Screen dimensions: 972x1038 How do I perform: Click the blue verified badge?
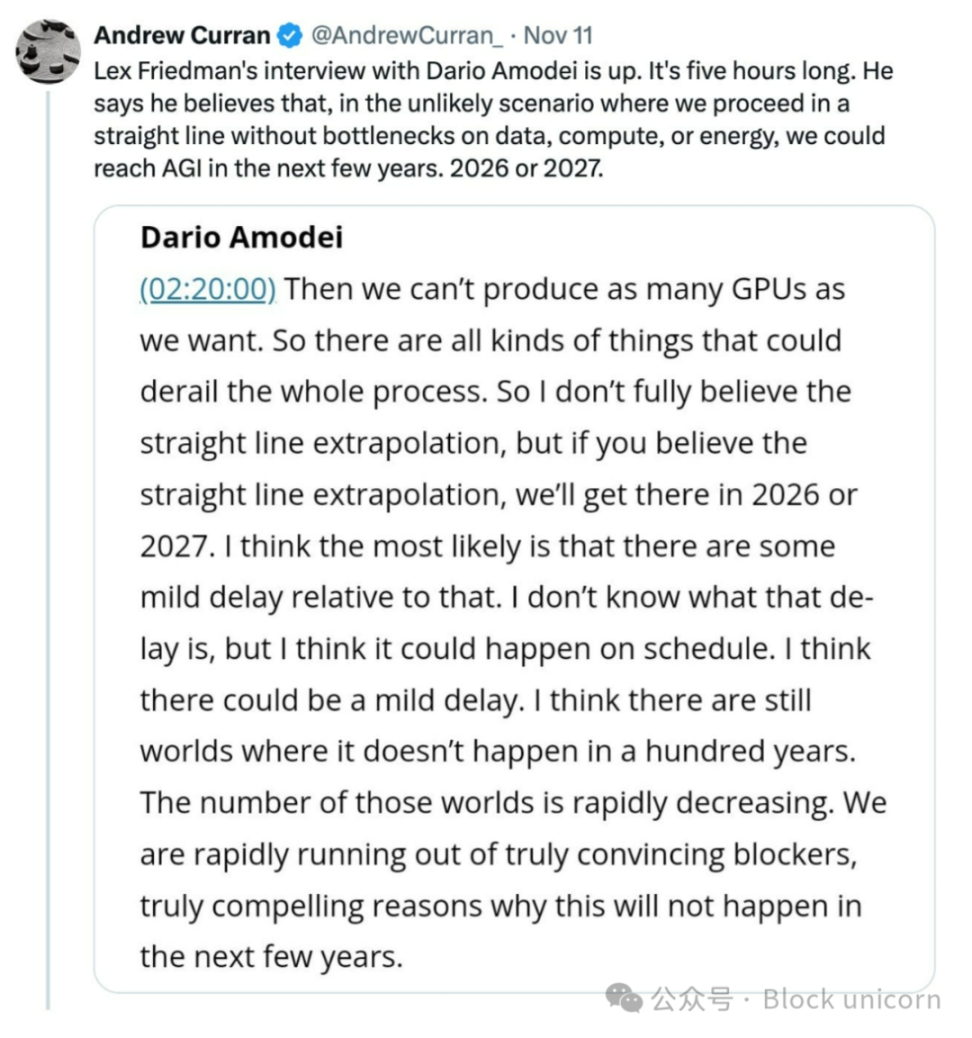[x=288, y=36]
